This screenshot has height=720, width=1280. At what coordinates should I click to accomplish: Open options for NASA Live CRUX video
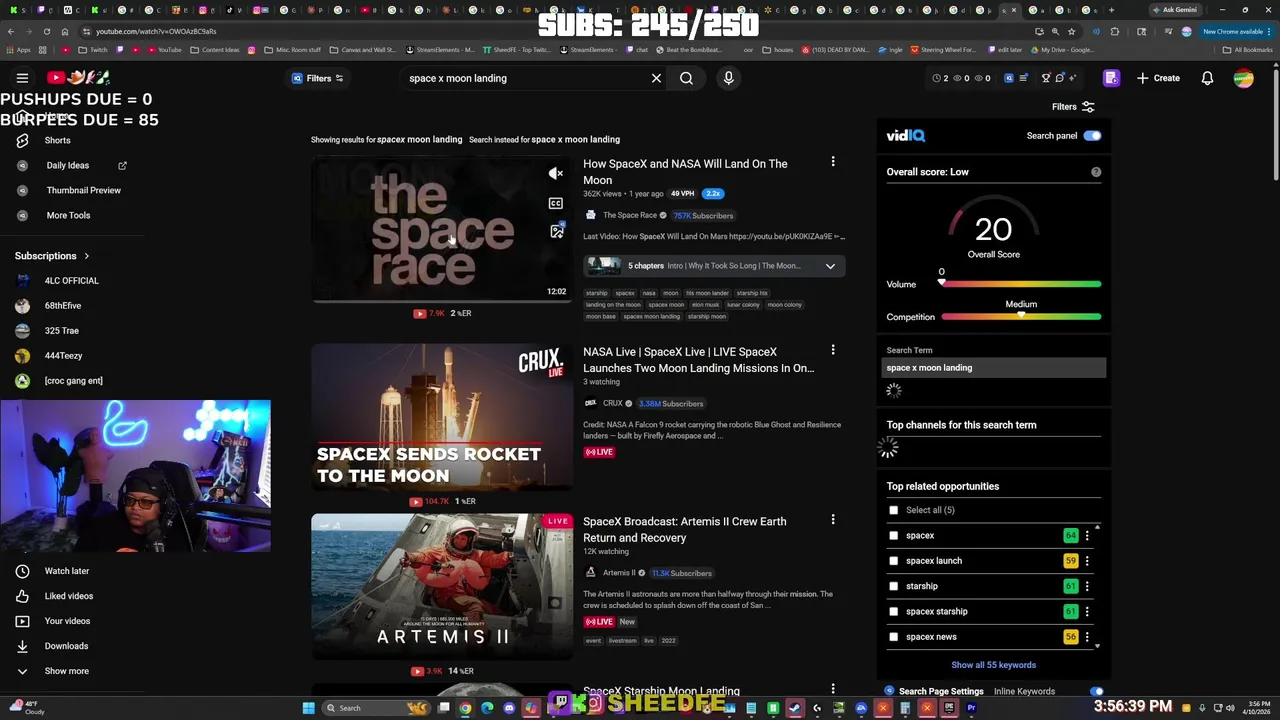[x=832, y=350]
